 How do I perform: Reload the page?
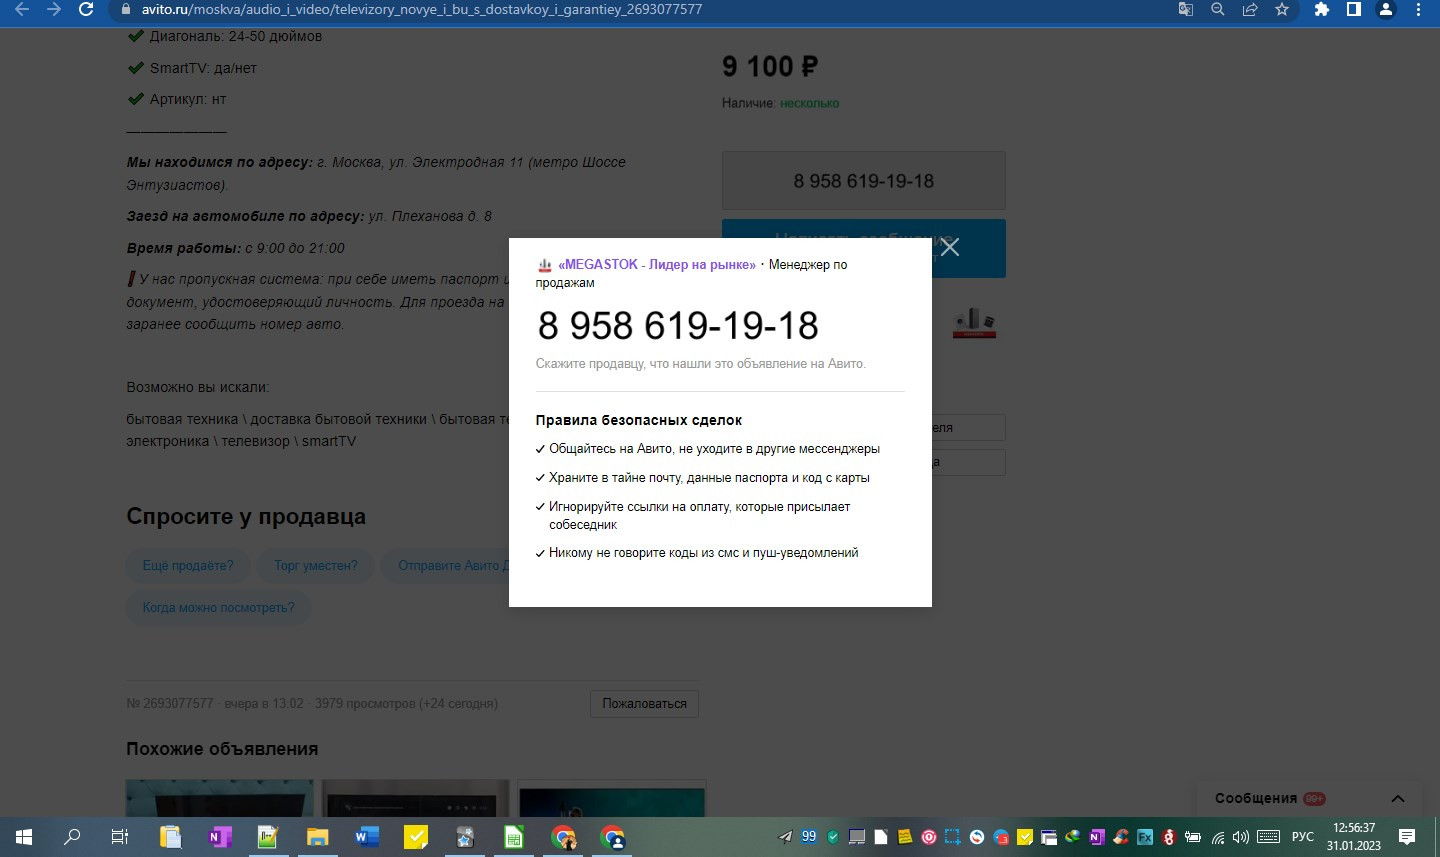tap(86, 9)
